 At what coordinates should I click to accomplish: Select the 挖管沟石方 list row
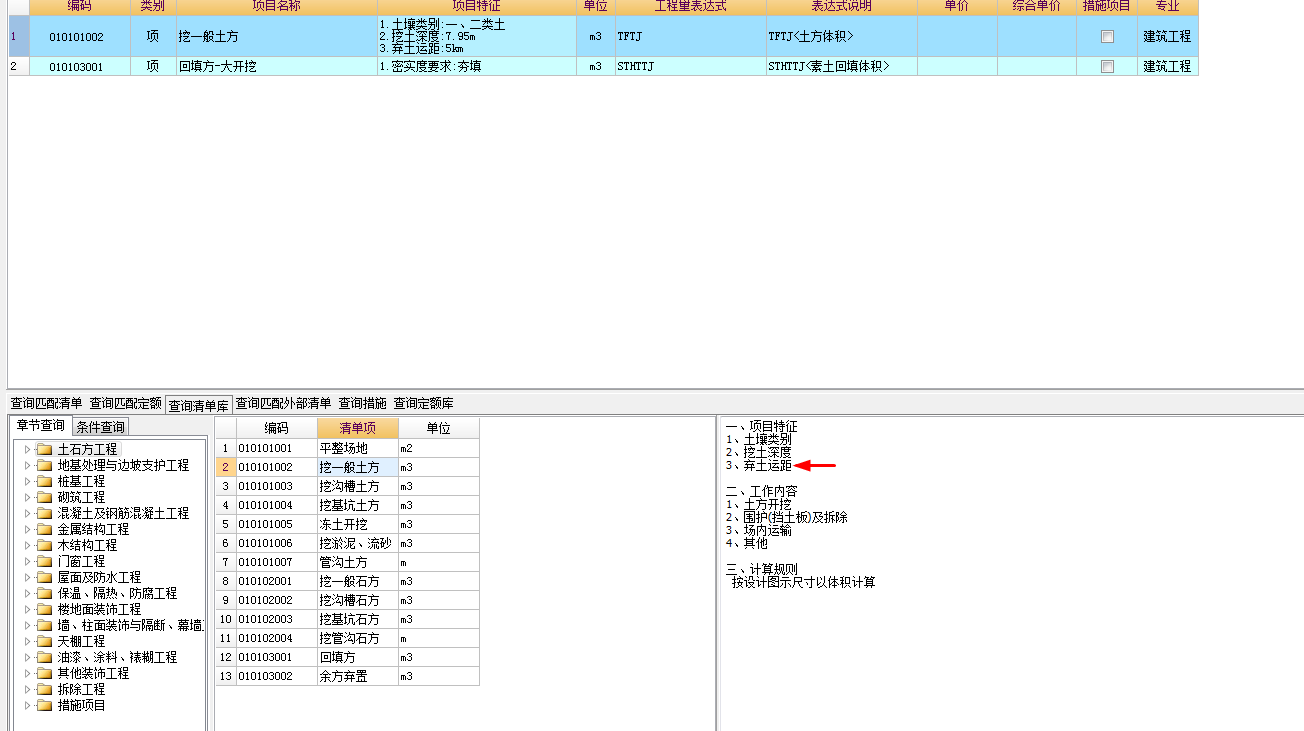[x=348, y=638]
